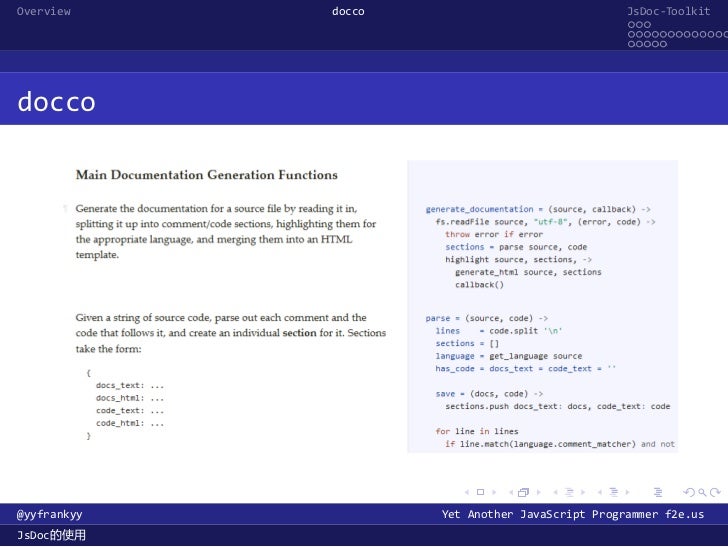
Task: Click the 'fs.readFile source' code line
Action: (x=545, y=222)
